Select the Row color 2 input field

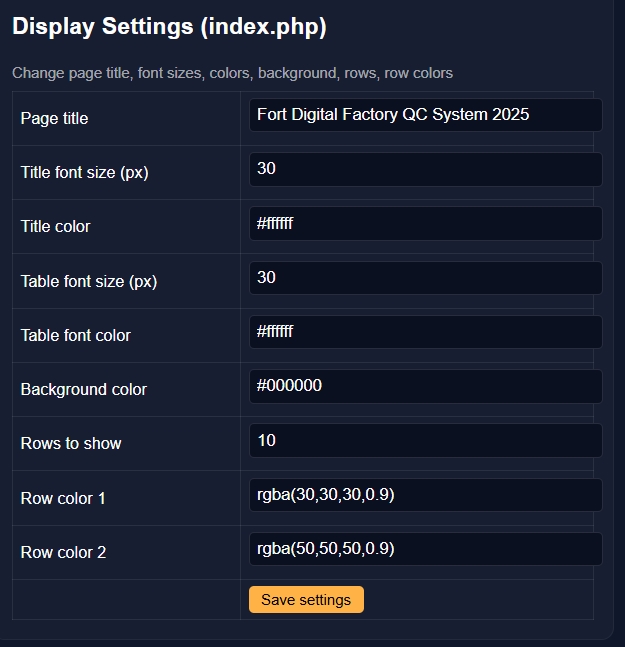(425, 549)
